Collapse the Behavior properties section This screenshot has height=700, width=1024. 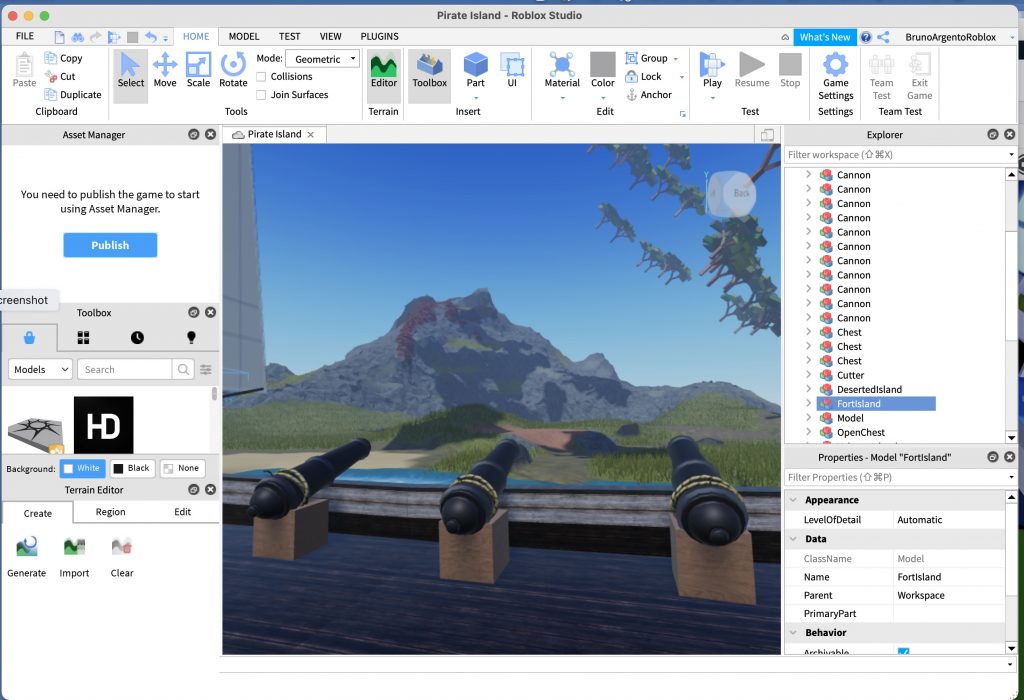793,633
